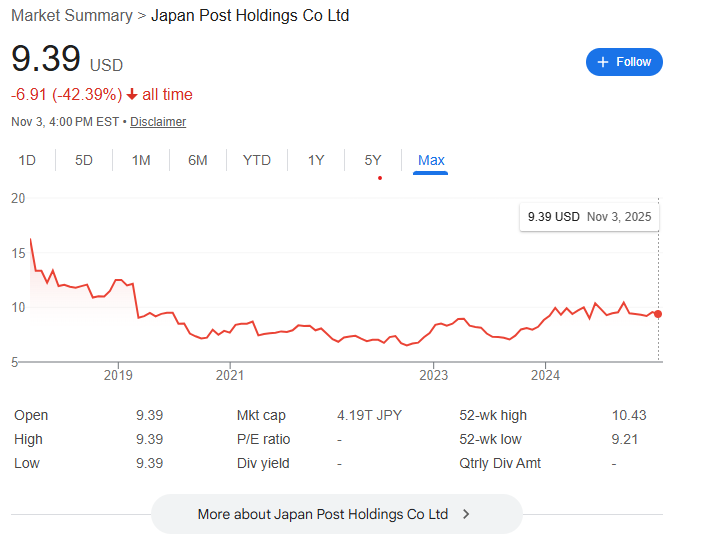Image resolution: width=710 pixels, height=547 pixels.
Task: Click the 52-wk low value 9.21
Action: click(x=625, y=439)
